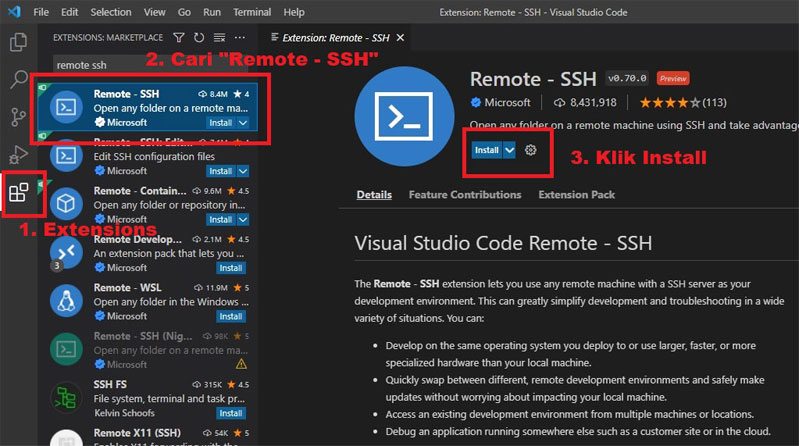The height and width of the screenshot is (446, 799).
Task: Click the Preview badge
Action: [x=673, y=78]
